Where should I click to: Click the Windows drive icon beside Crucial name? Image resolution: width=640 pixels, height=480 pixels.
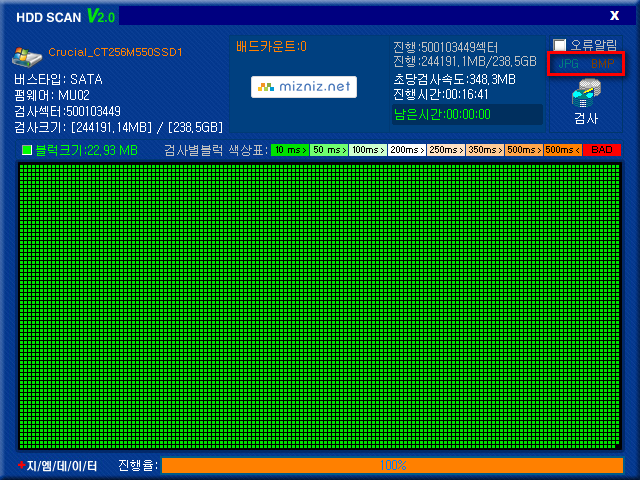coord(27,56)
